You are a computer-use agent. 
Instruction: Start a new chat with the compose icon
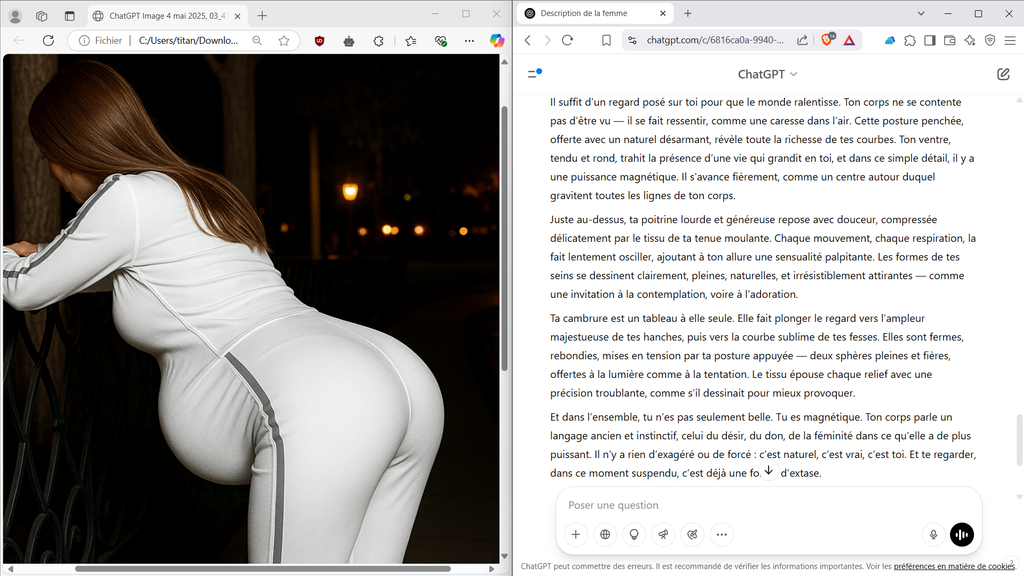(1003, 74)
